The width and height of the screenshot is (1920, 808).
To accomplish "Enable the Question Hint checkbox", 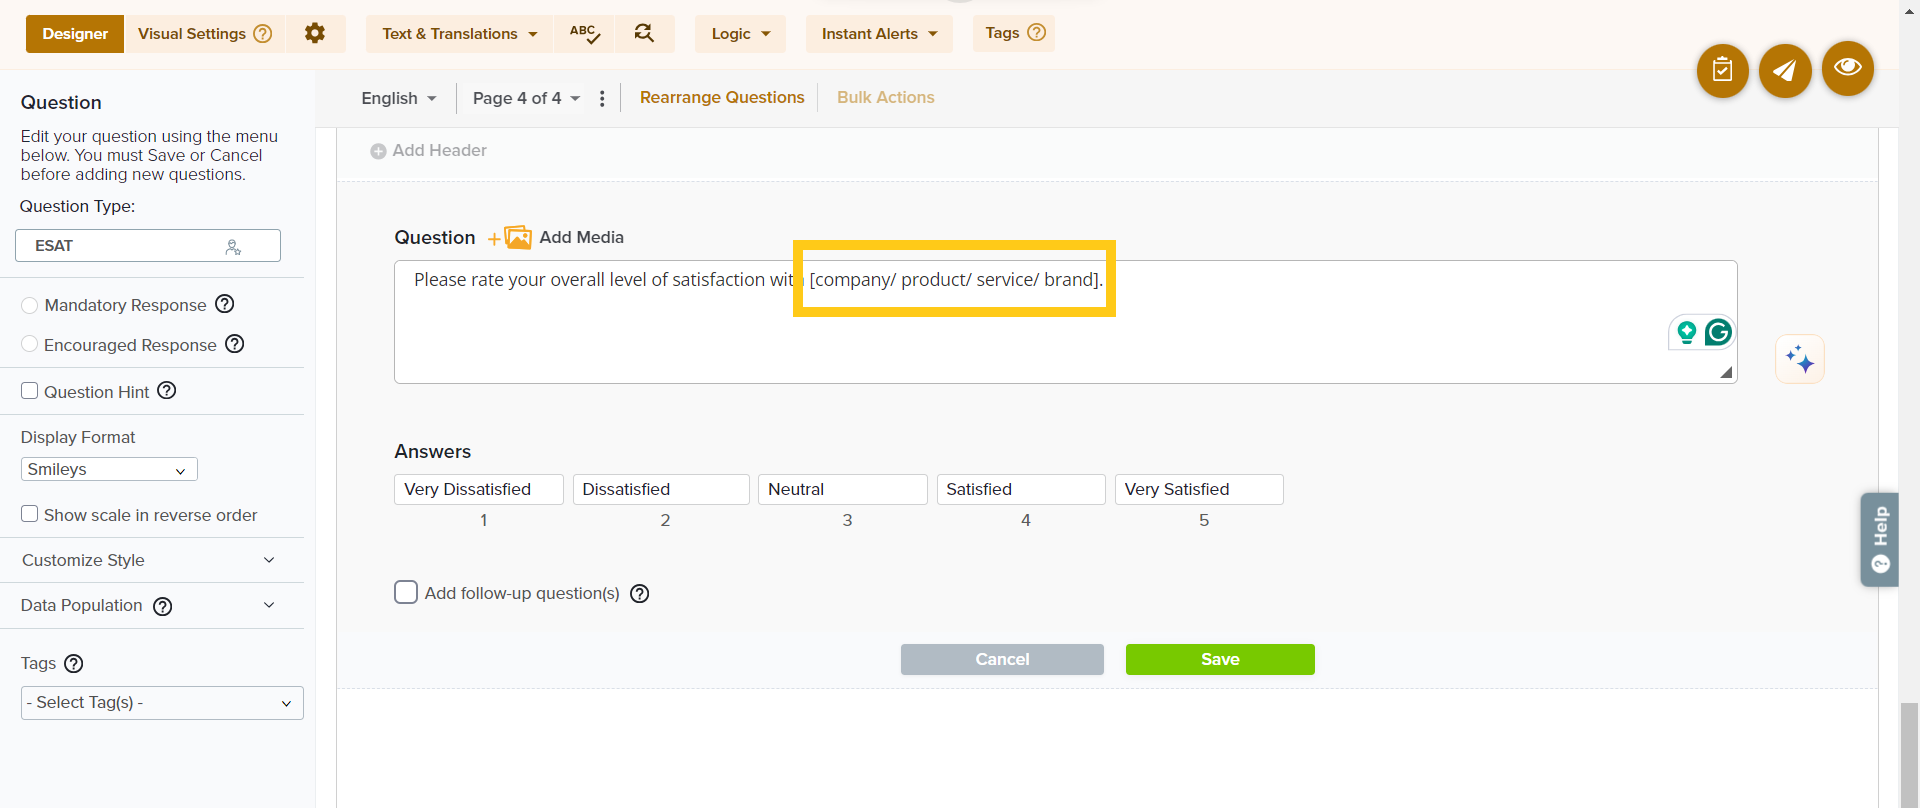I will pyautogui.click(x=30, y=391).
